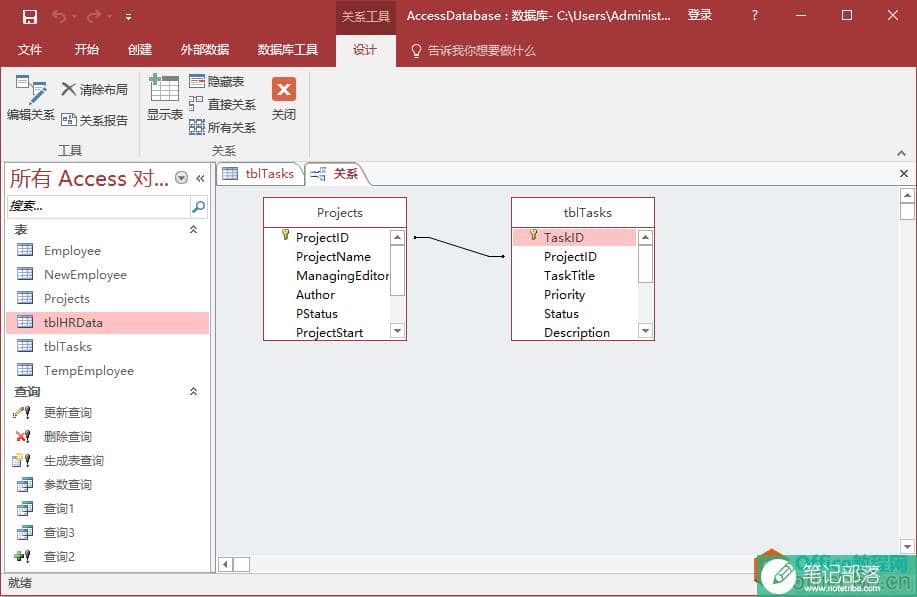
Task: Click the Save icon in title bar
Action: pos(30,16)
